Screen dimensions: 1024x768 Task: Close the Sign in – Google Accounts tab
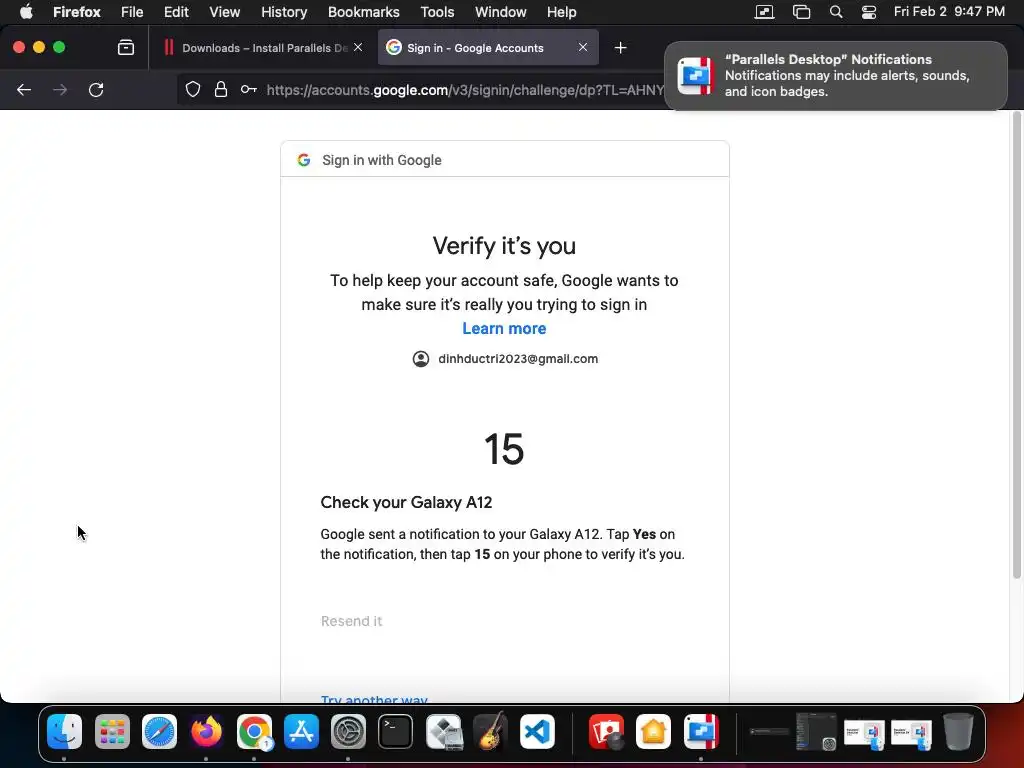[583, 47]
